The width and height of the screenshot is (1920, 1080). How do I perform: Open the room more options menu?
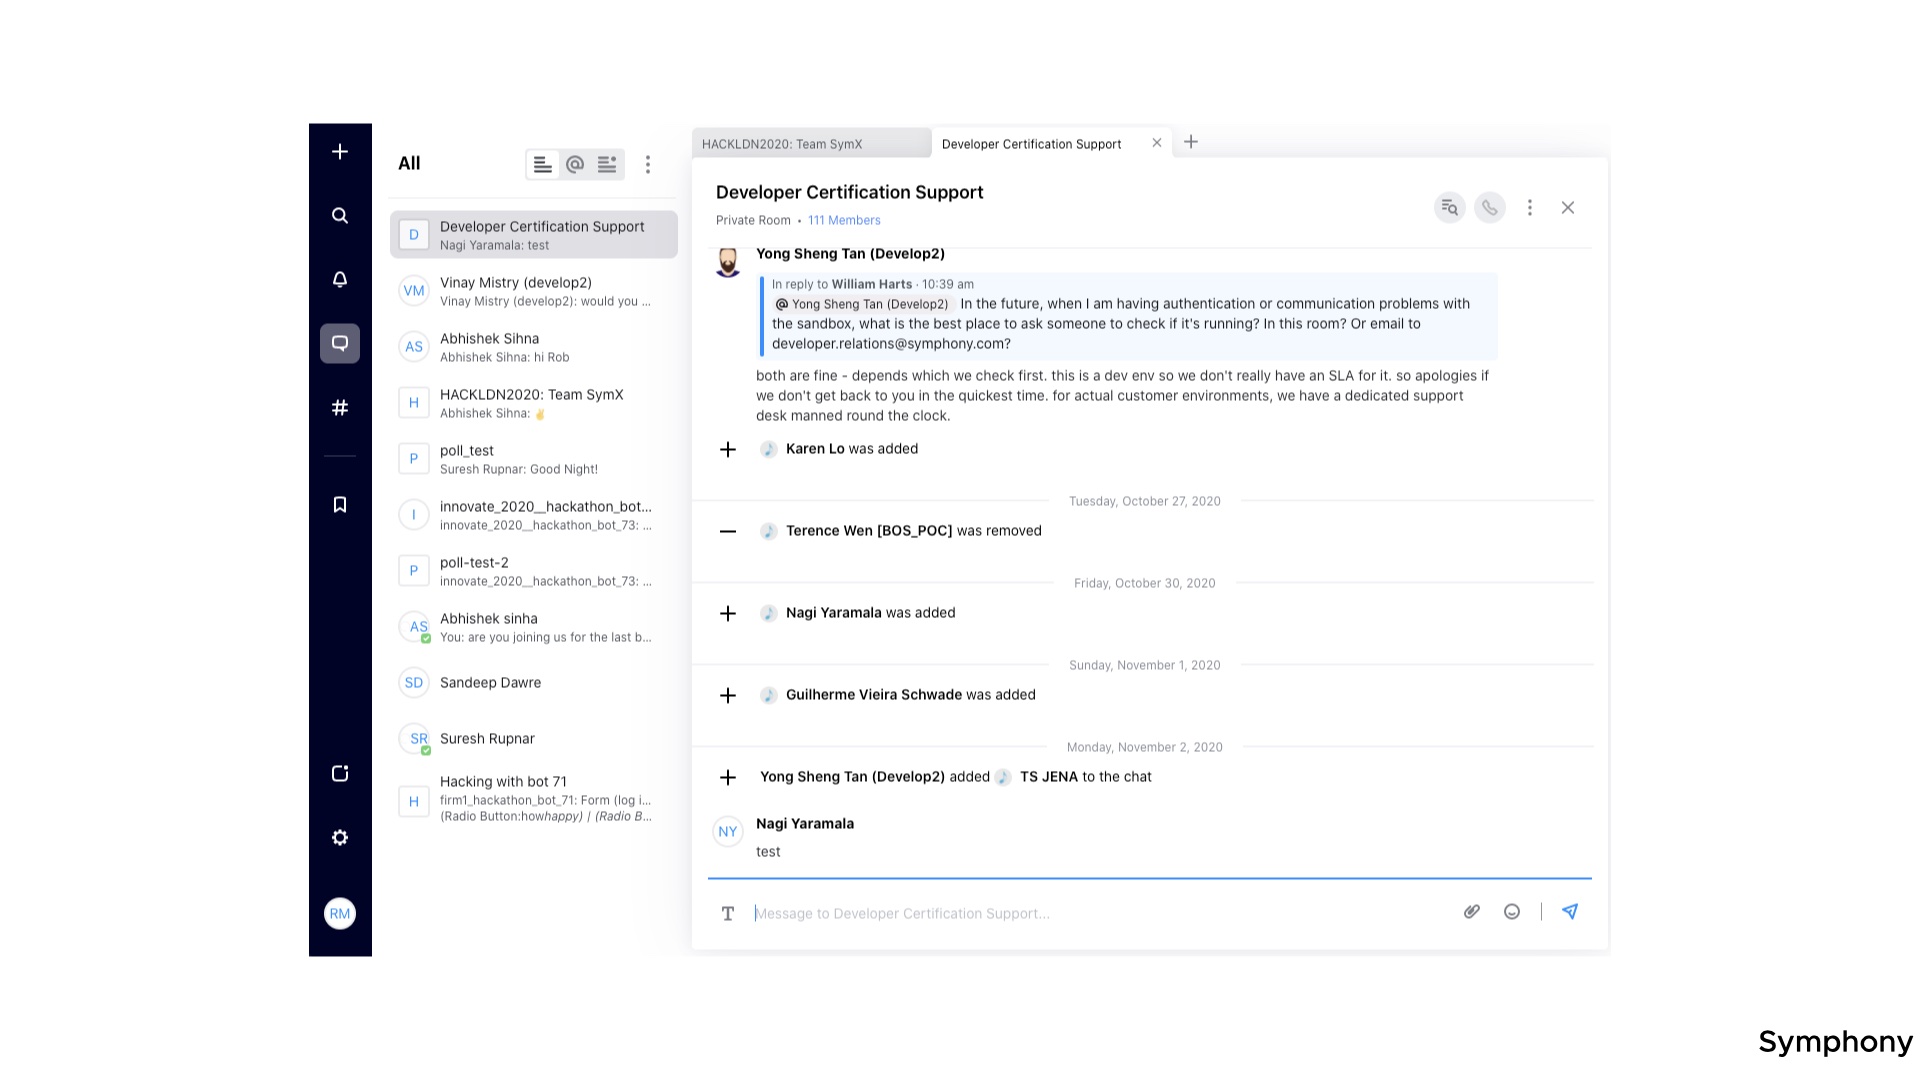pos(1529,207)
